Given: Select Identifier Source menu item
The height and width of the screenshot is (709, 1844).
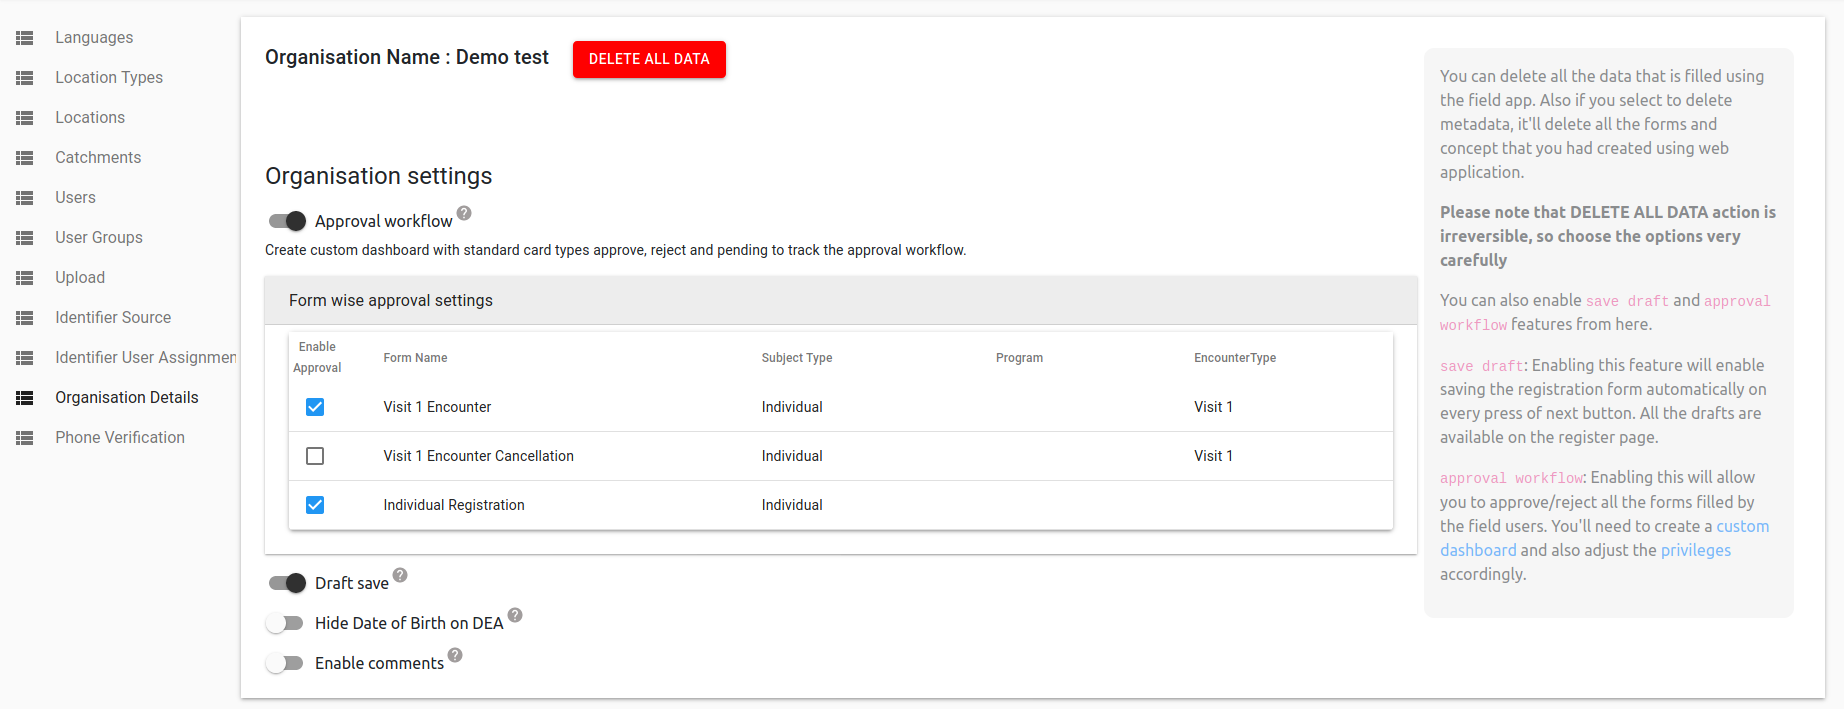Looking at the screenshot, I should click(113, 318).
